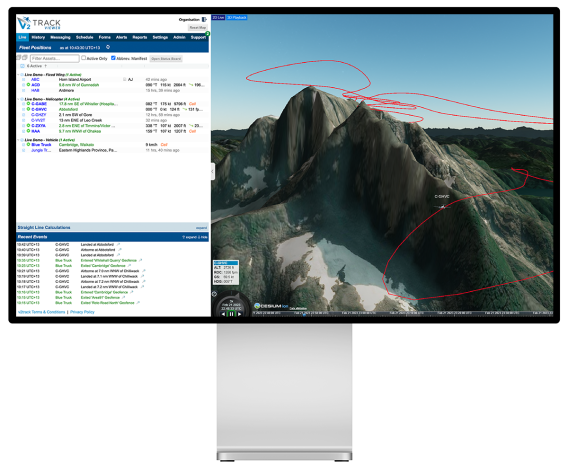The height and width of the screenshot is (469, 568).
Task: Play the Cesium animation in reverse
Action: (223, 314)
